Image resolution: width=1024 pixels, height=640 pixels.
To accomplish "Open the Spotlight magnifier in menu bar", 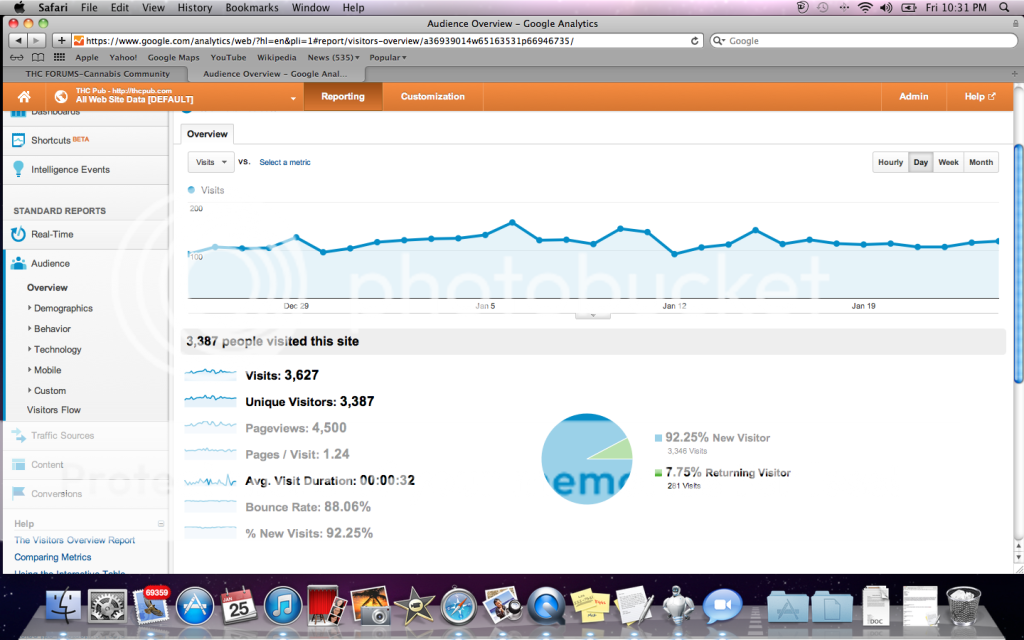I will click(1004, 8).
